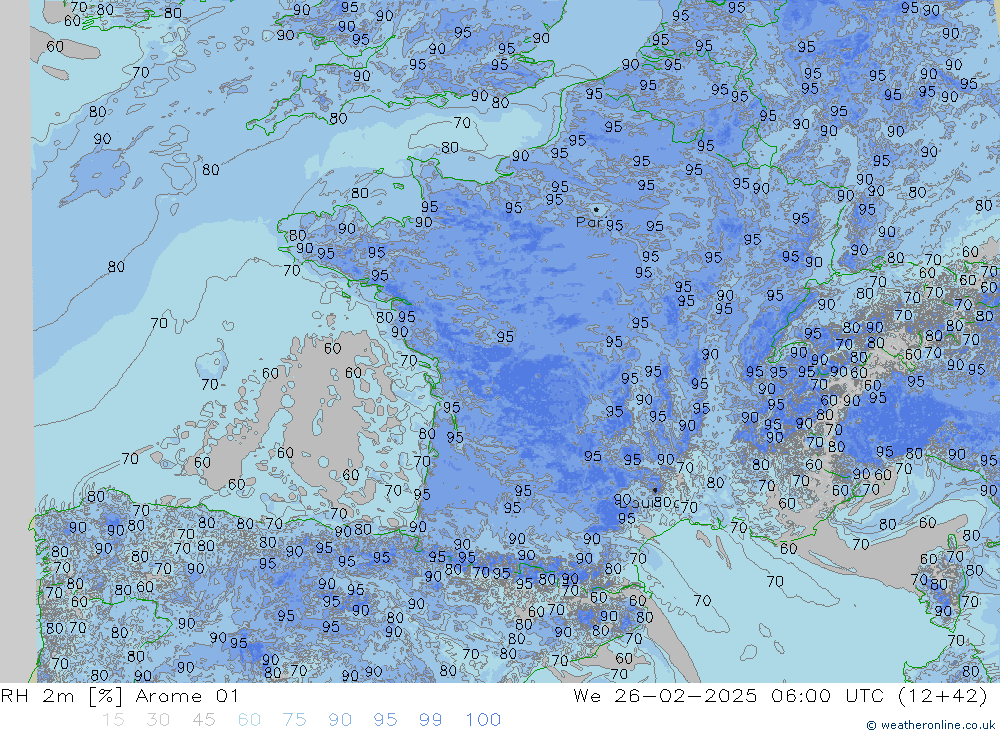Select the 60 value in the bottom legend
1000x733 pixels.
249,720
